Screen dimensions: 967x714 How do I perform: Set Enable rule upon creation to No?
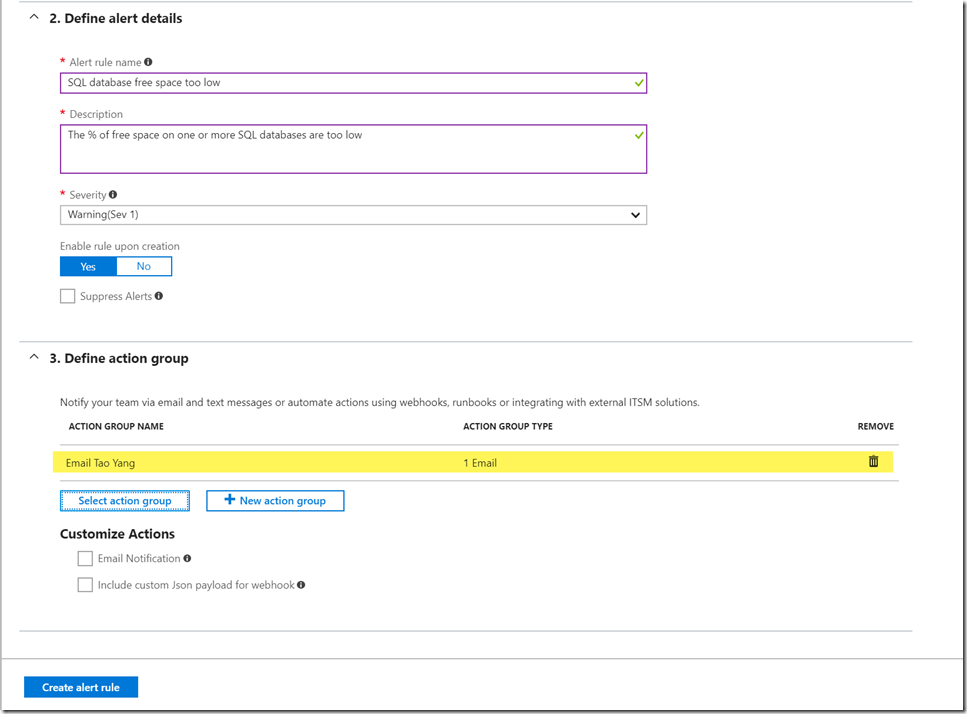pos(144,266)
